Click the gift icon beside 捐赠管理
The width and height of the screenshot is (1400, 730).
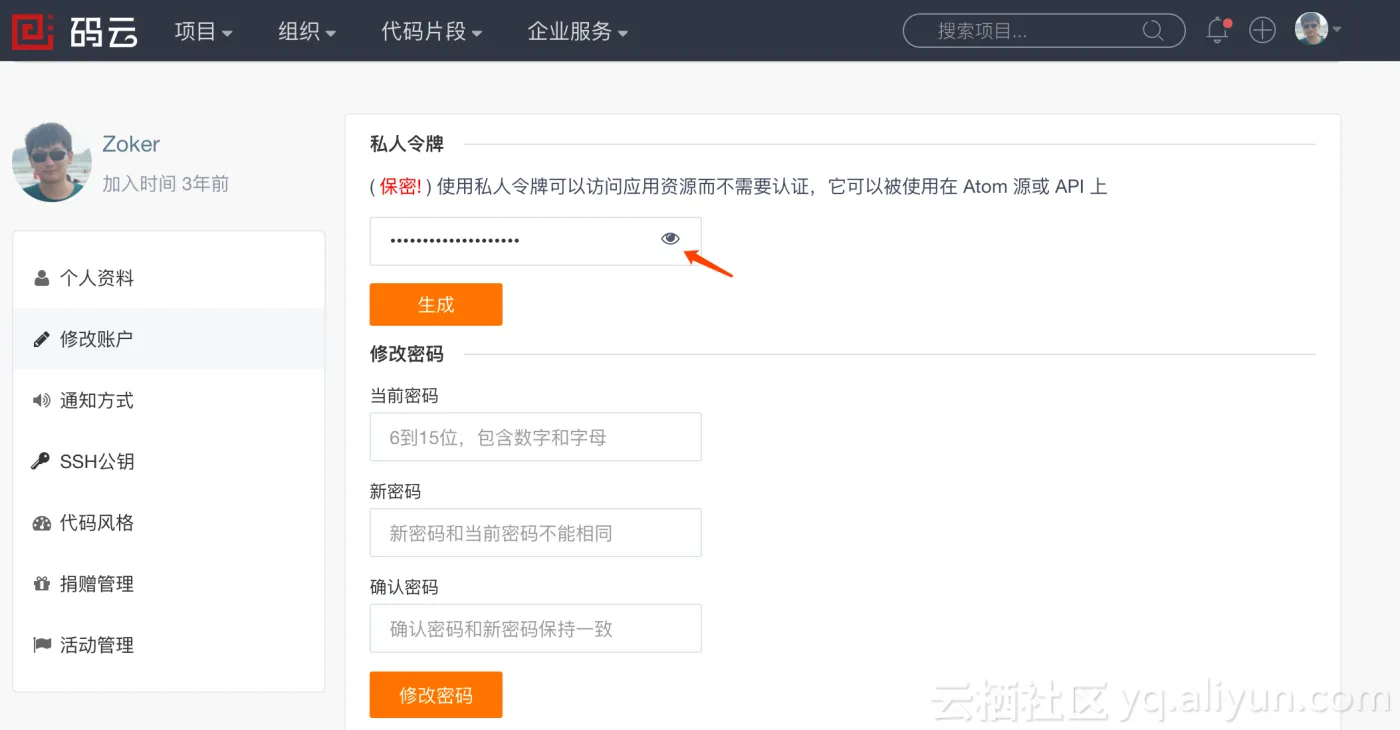[x=41, y=584]
